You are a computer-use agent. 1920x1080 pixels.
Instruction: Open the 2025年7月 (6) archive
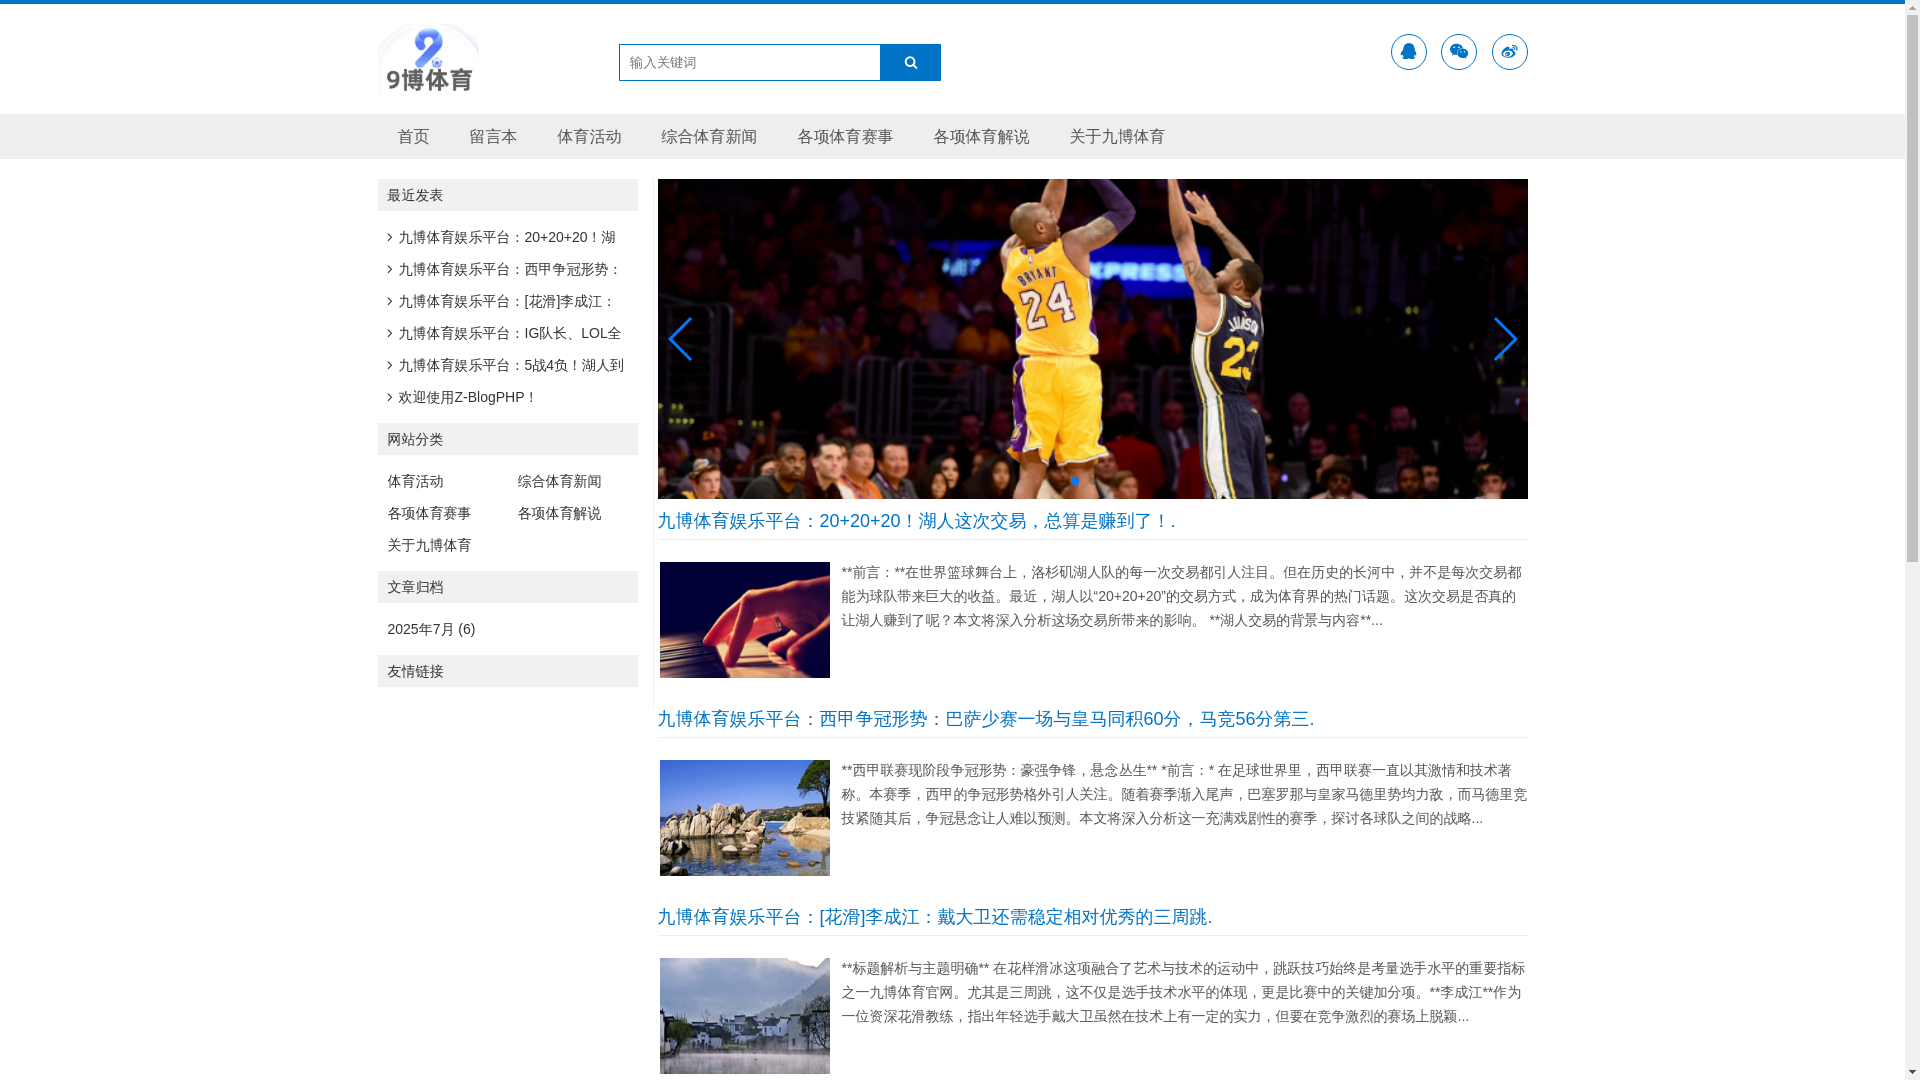point(431,629)
